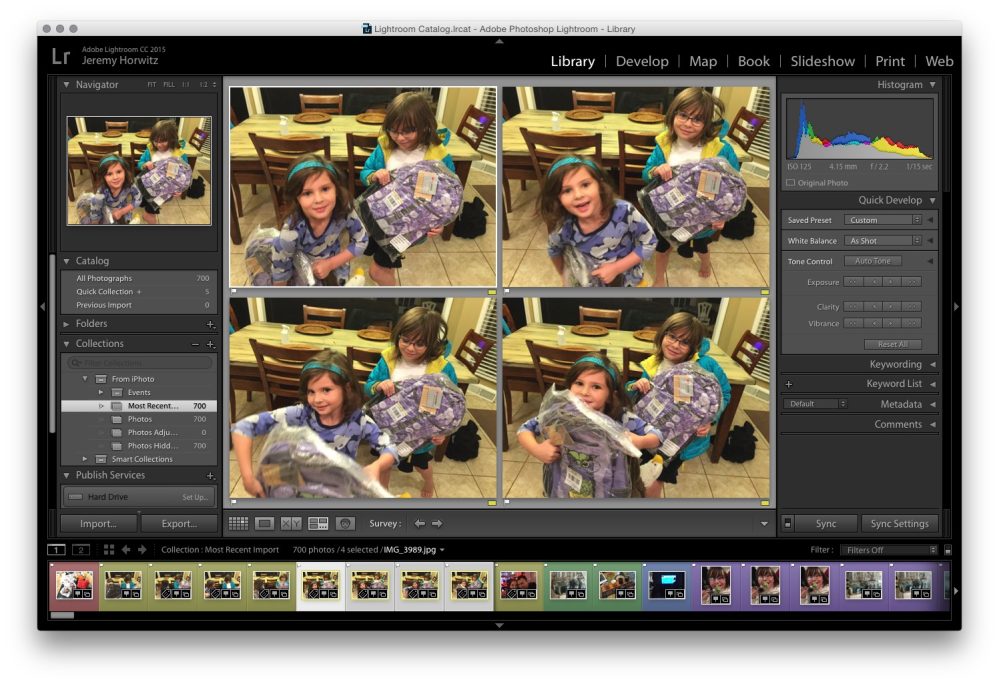Open Compare view from the toolbar

290,522
